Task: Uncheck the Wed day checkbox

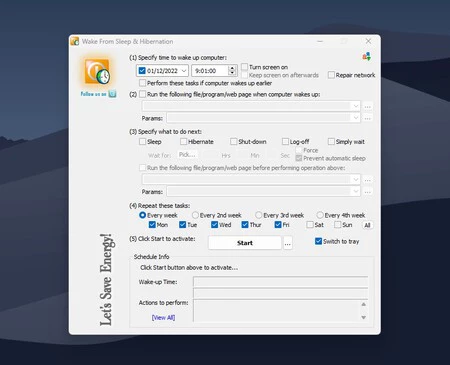Action: [214, 225]
